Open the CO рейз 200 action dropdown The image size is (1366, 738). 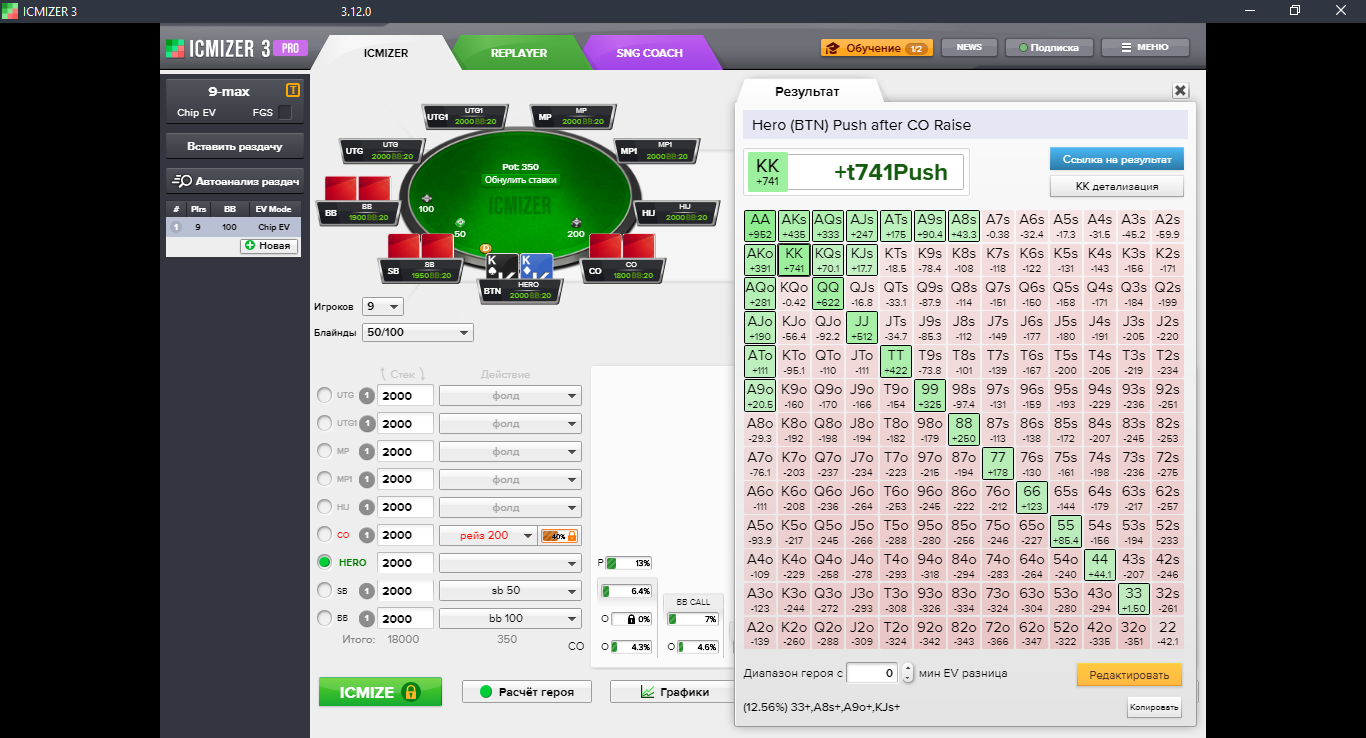click(489, 536)
